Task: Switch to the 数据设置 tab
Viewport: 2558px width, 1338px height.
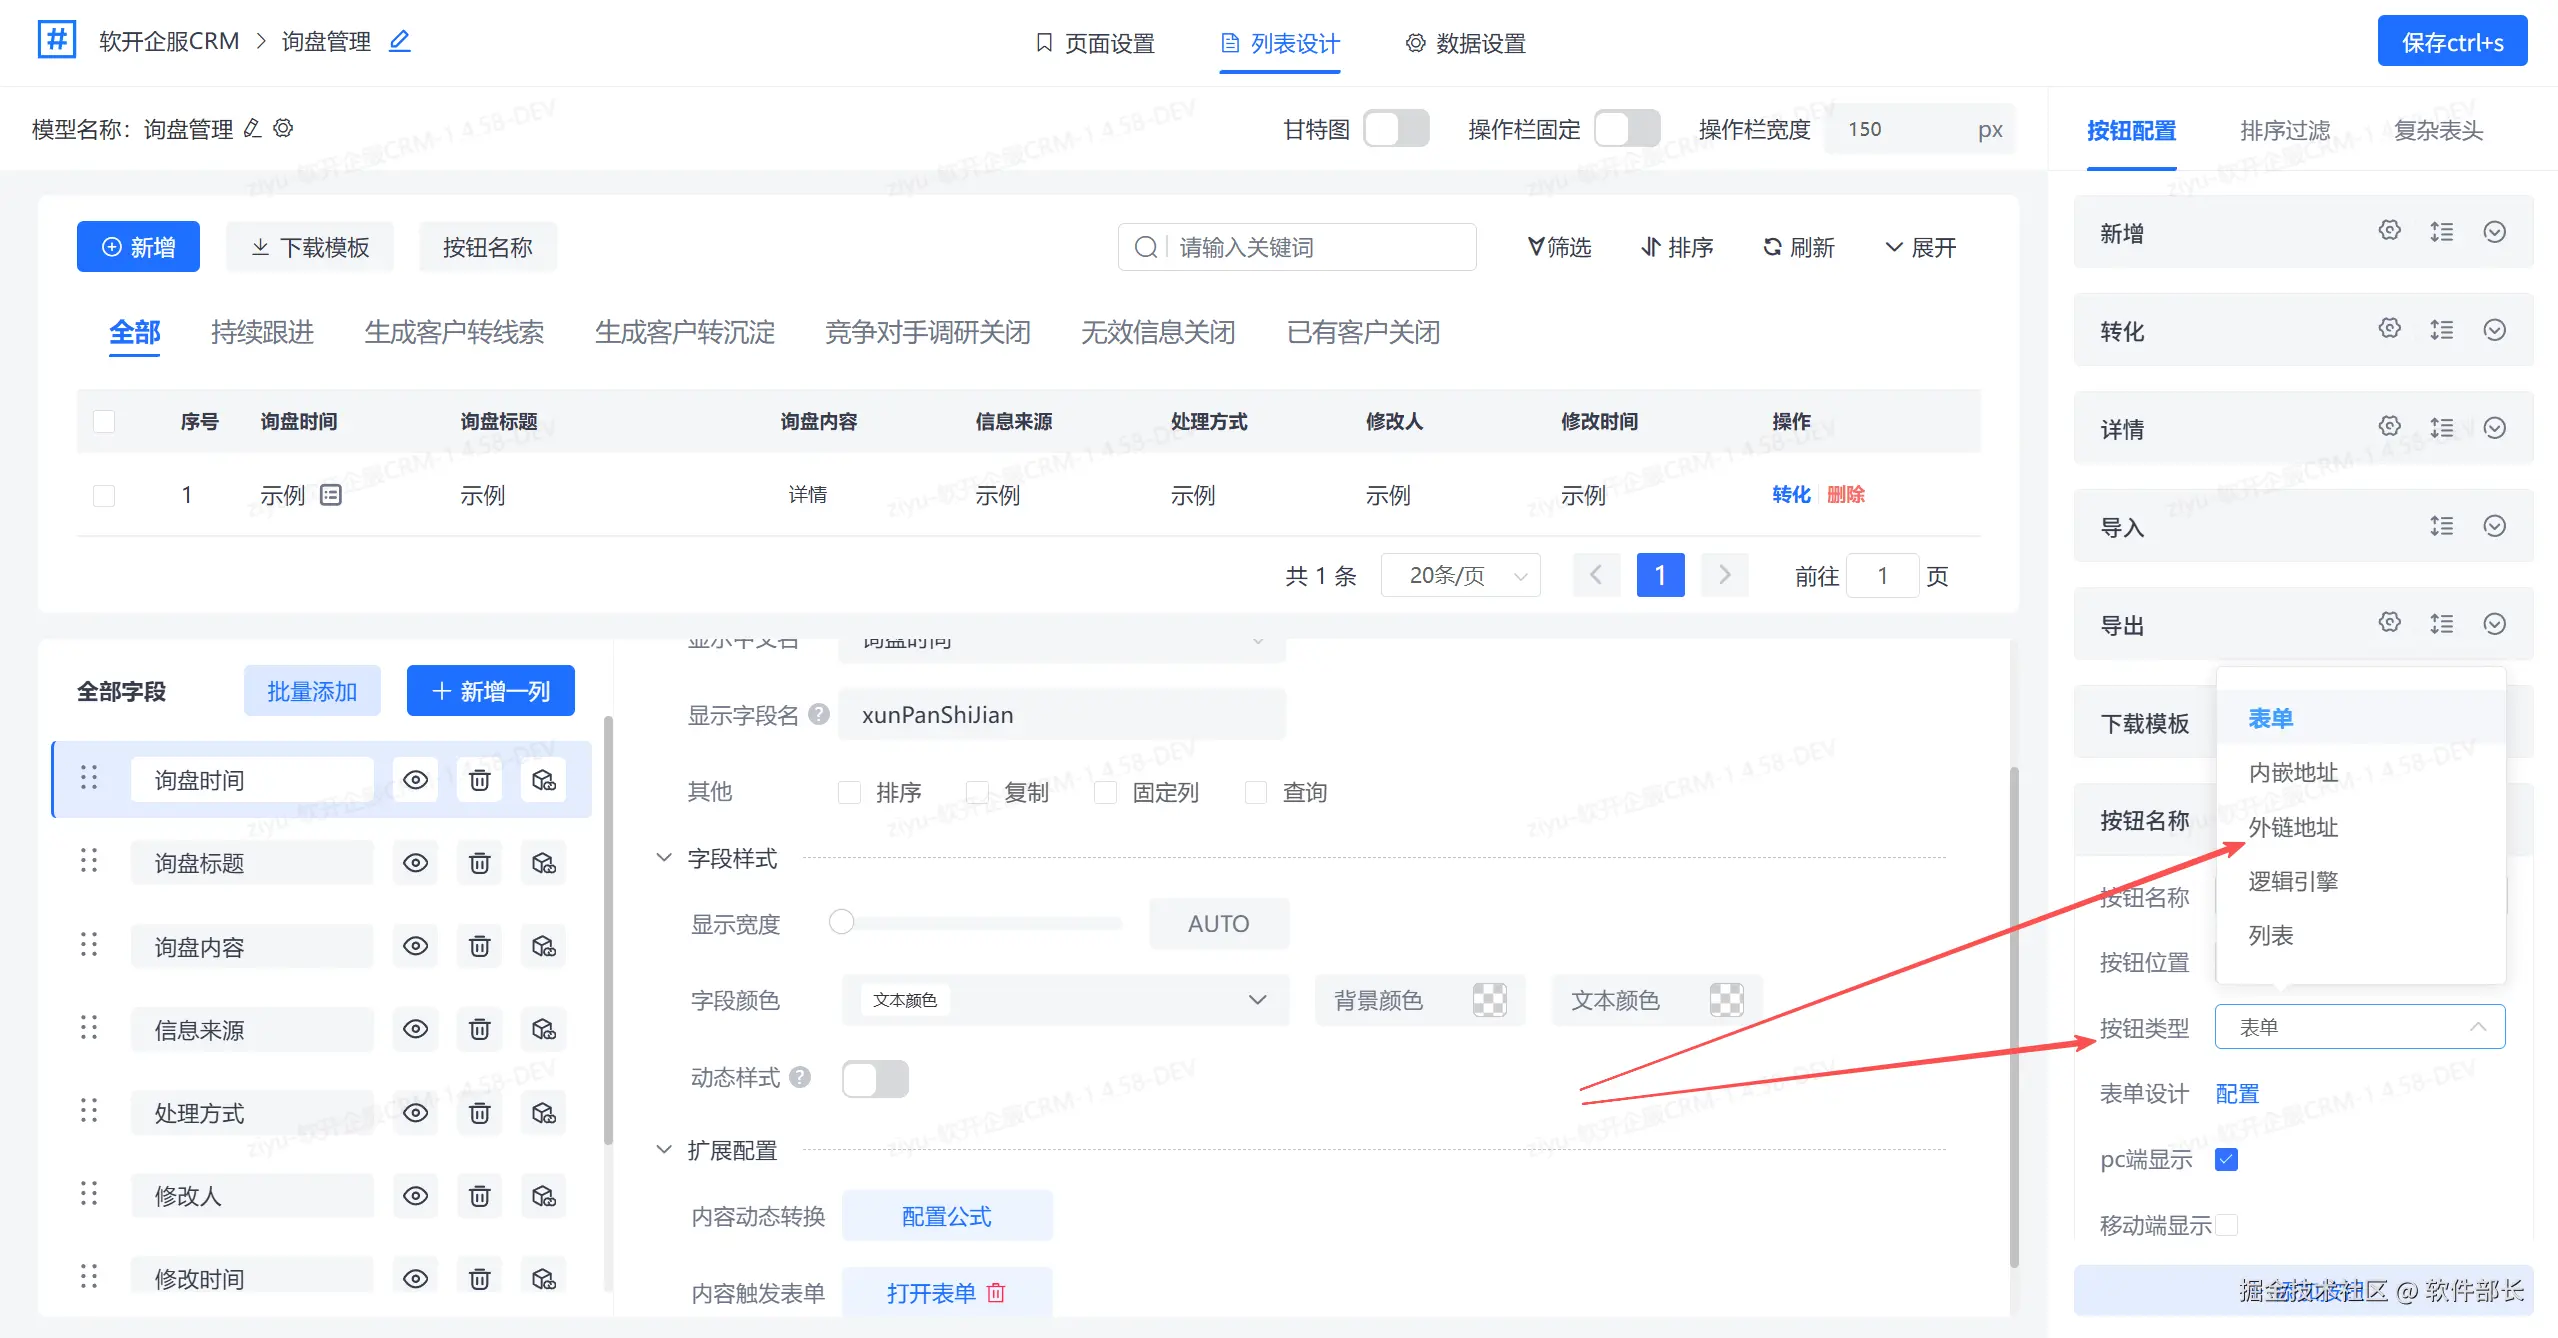Action: 1465,43
